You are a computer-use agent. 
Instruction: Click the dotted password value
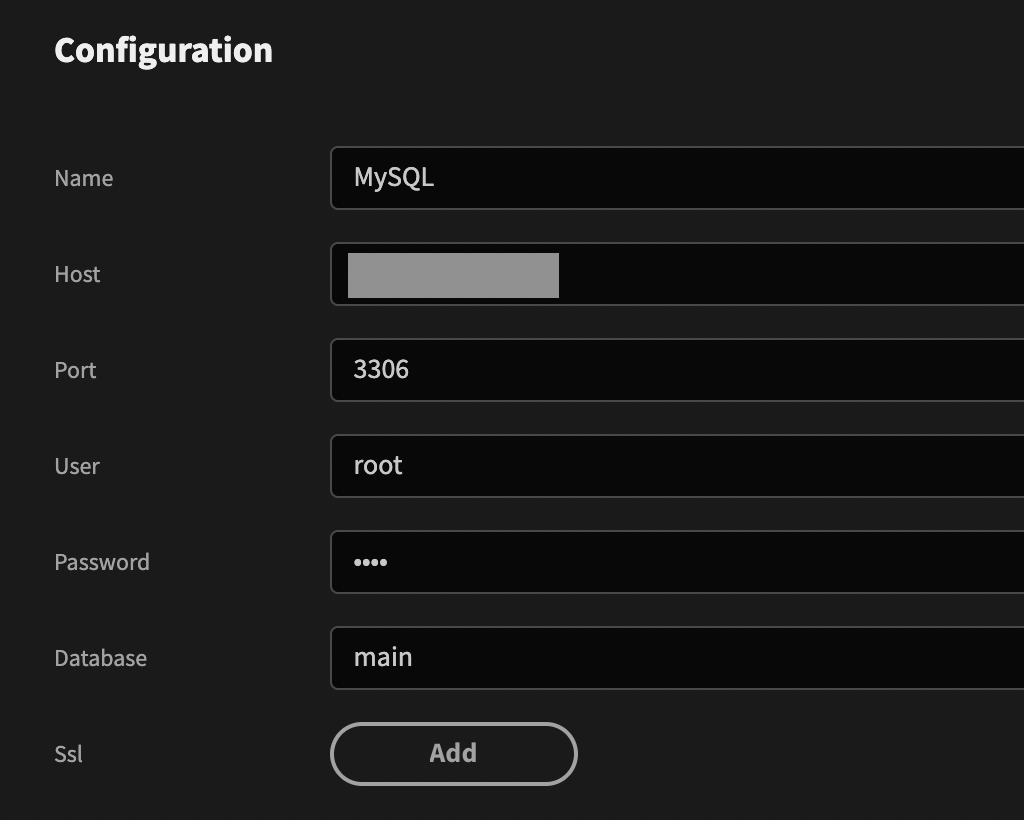[371, 561]
